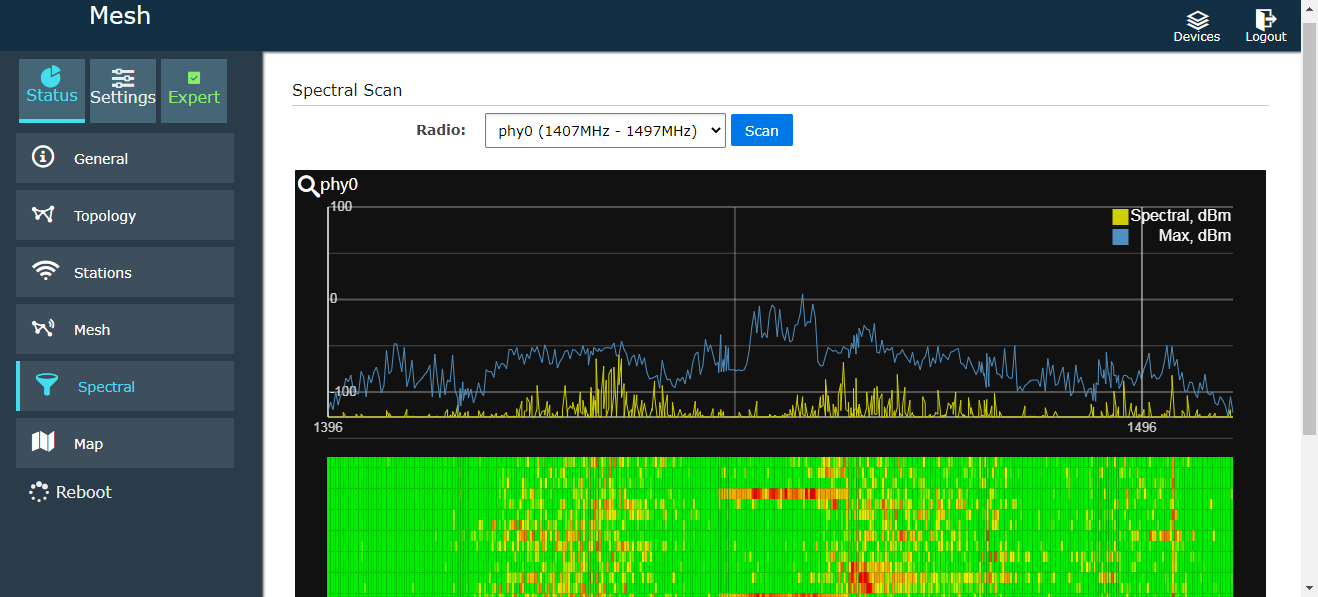This screenshot has width=1318, height=597.
Task: Select the Topology network icon
Action: click(43, 215)
